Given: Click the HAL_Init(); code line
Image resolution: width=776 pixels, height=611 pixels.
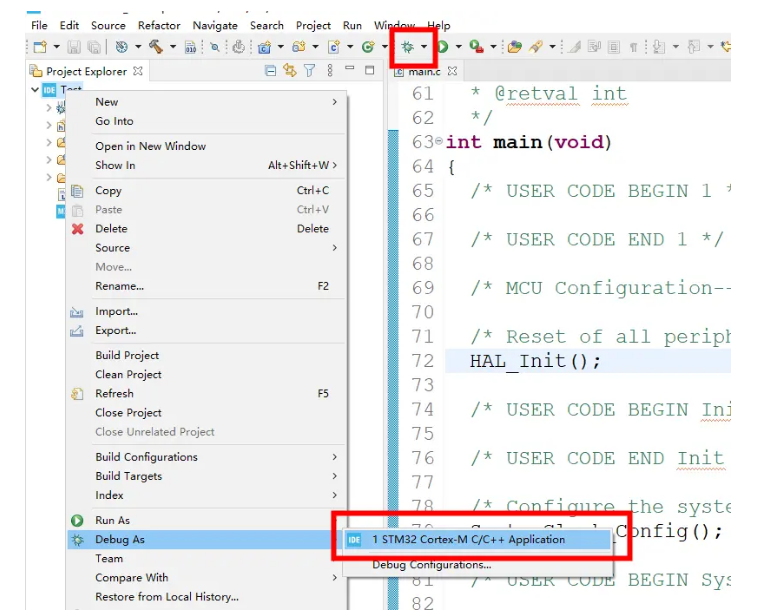Looking at the screenshot, I should point(535,361).
